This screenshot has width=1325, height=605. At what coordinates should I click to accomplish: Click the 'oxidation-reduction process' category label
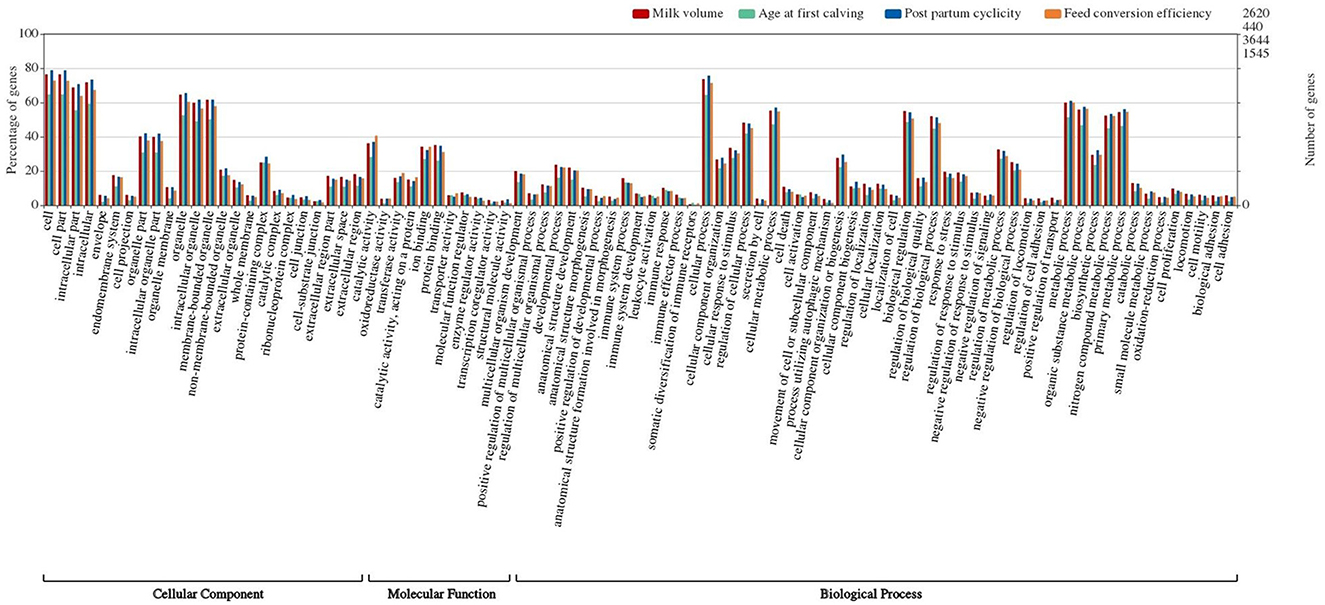1152,286
